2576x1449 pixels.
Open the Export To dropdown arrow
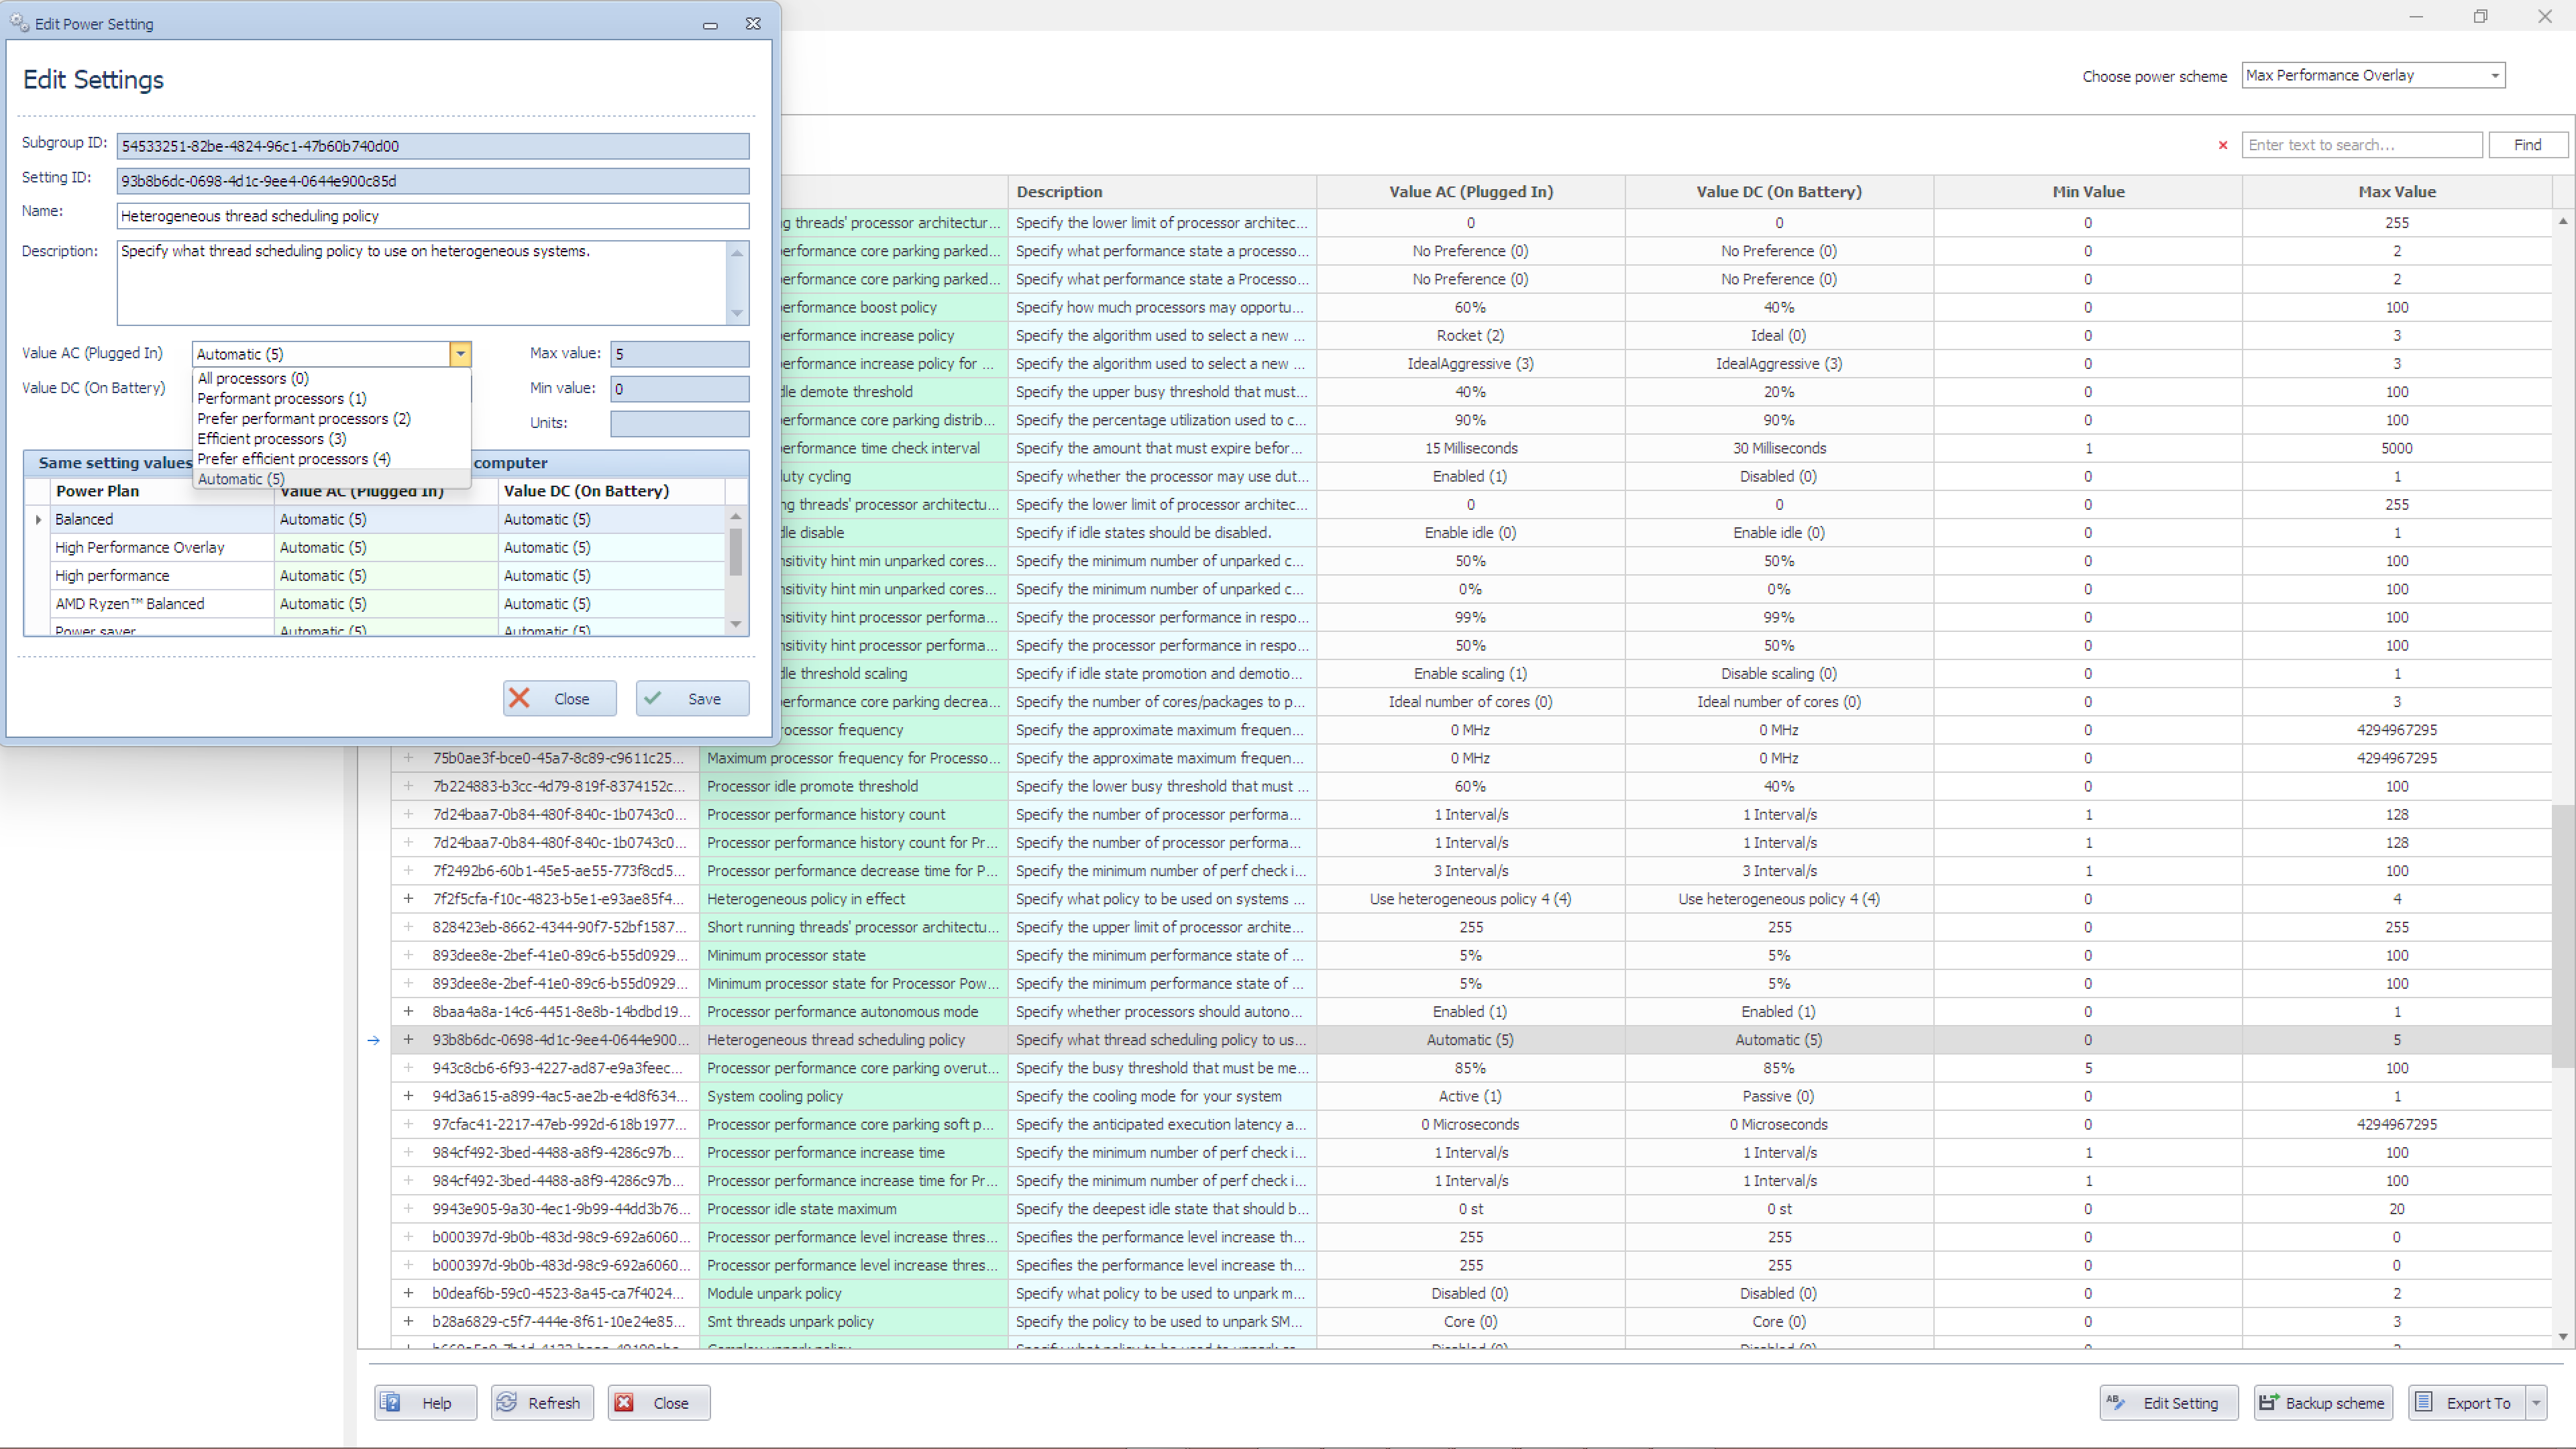2536,1402
